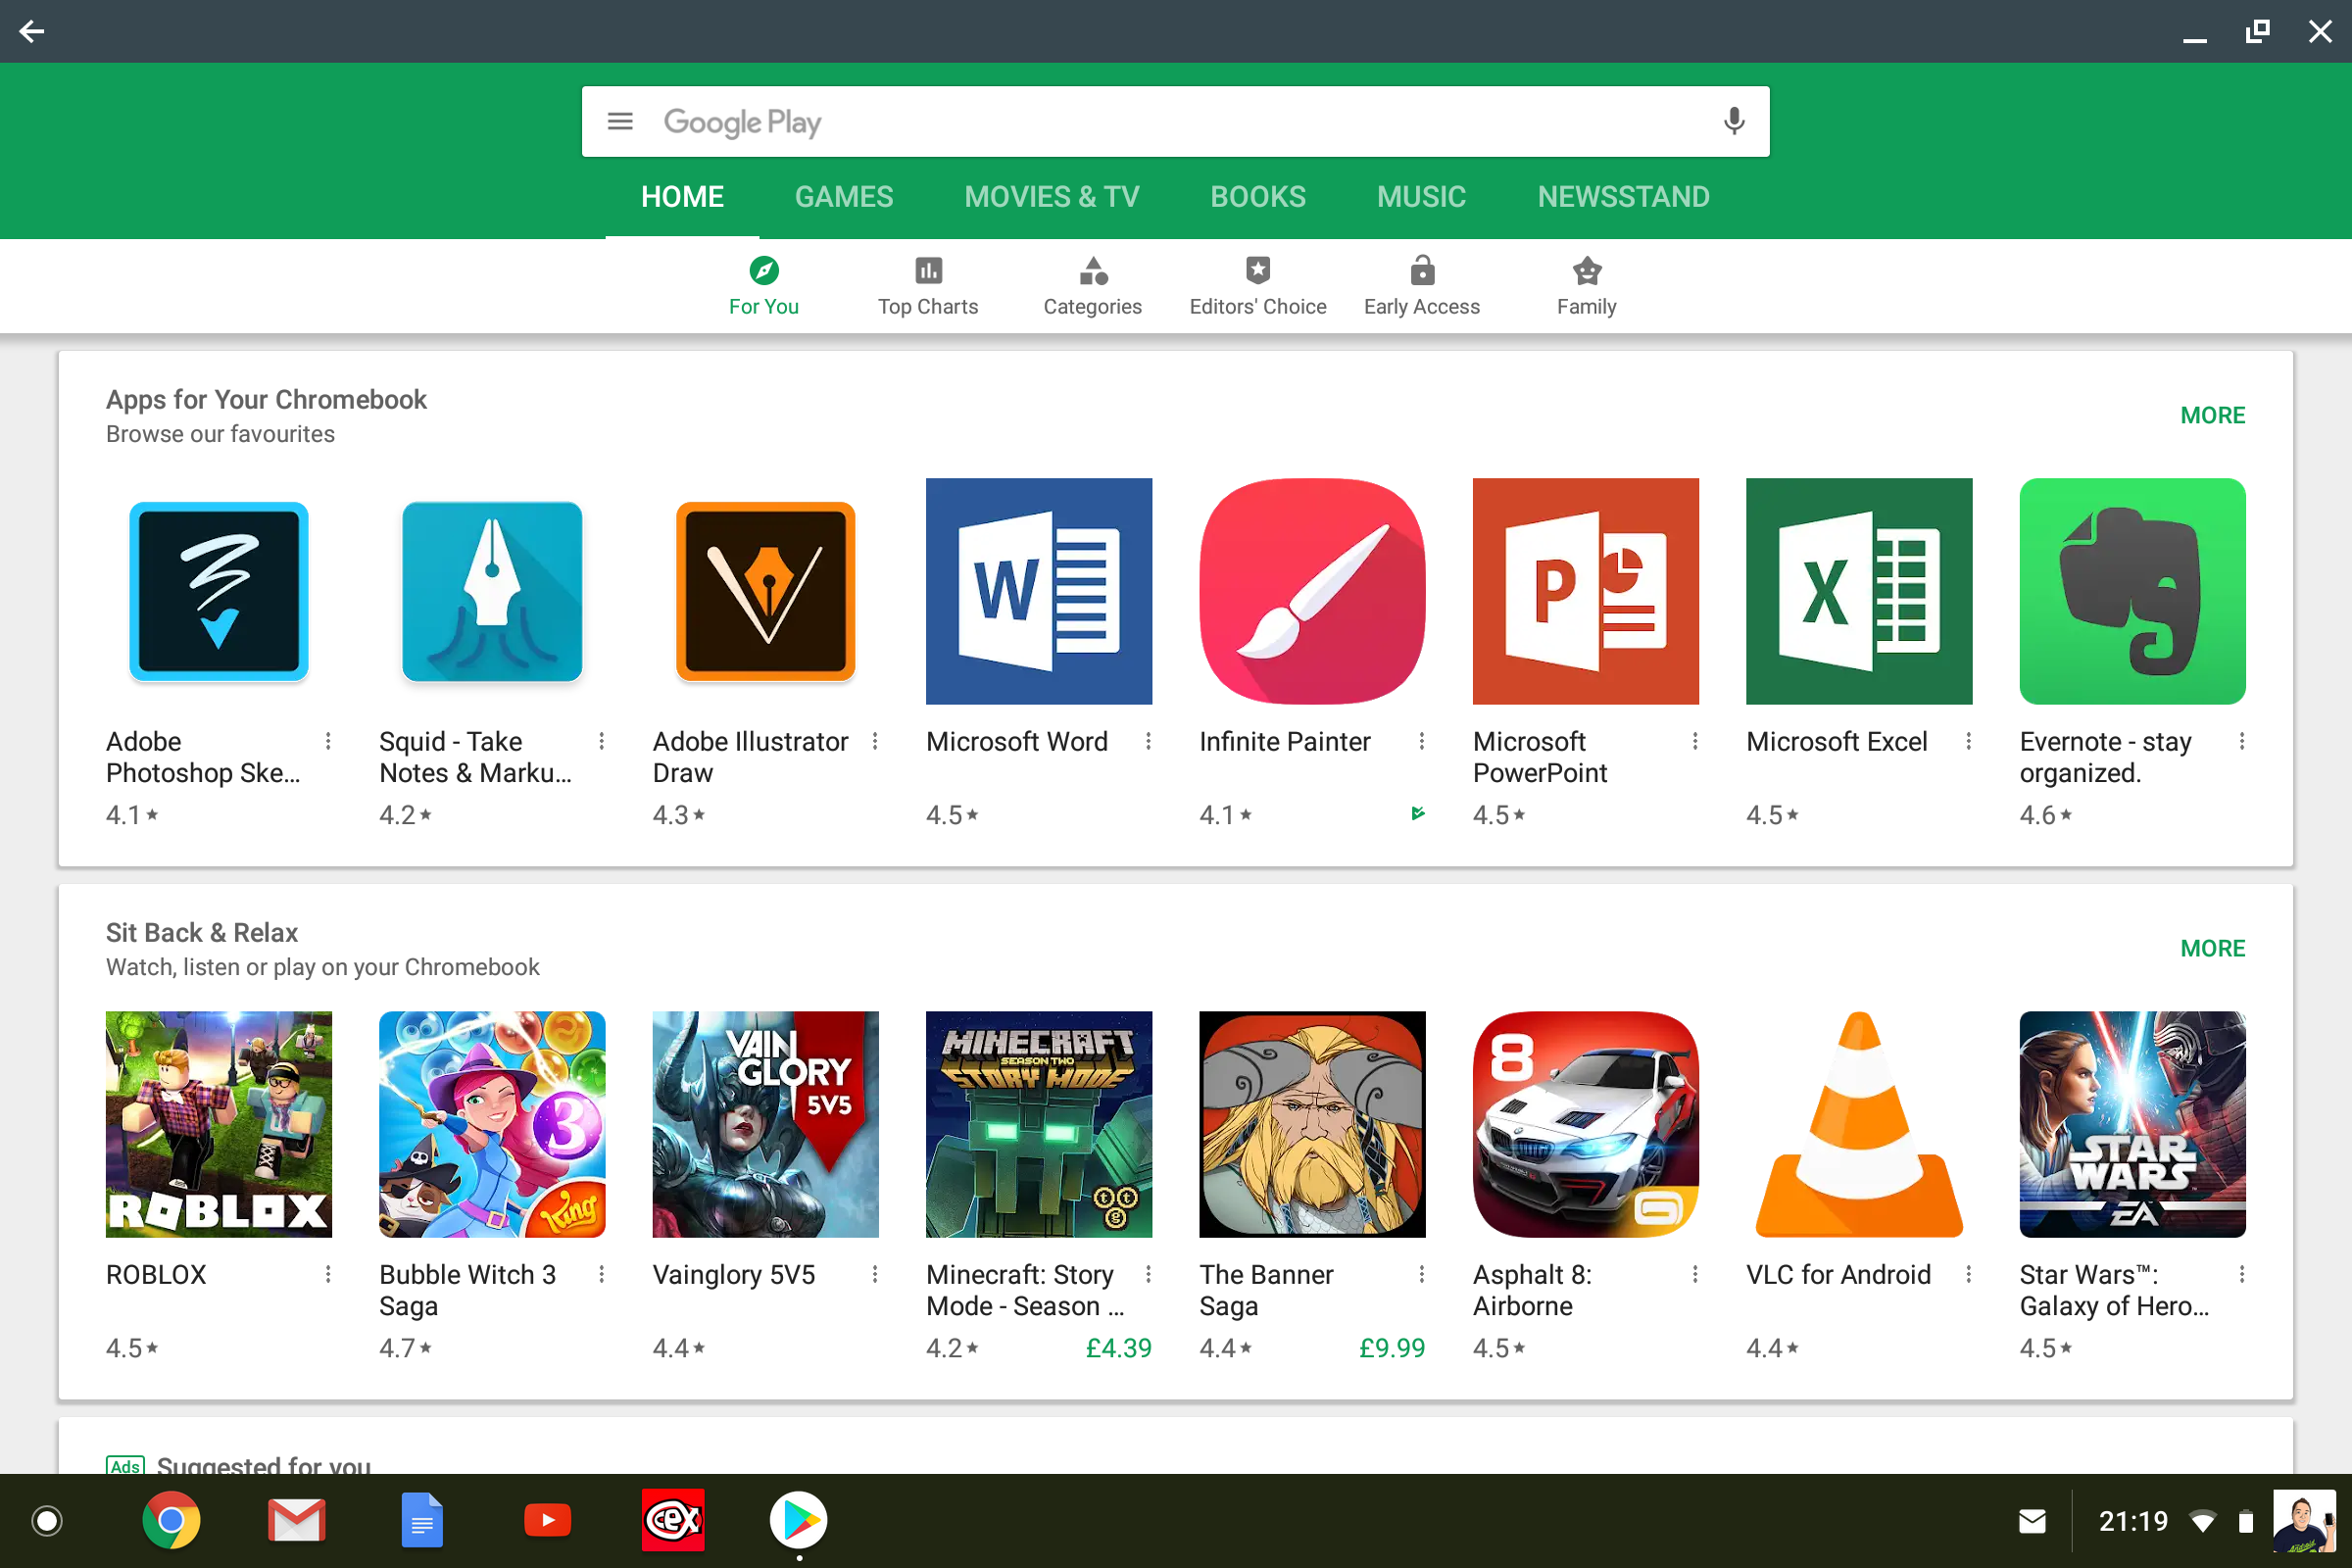Open the Microsoft Word app icon
This screenshot has height=1568, width=2352.
[1039, 591]
